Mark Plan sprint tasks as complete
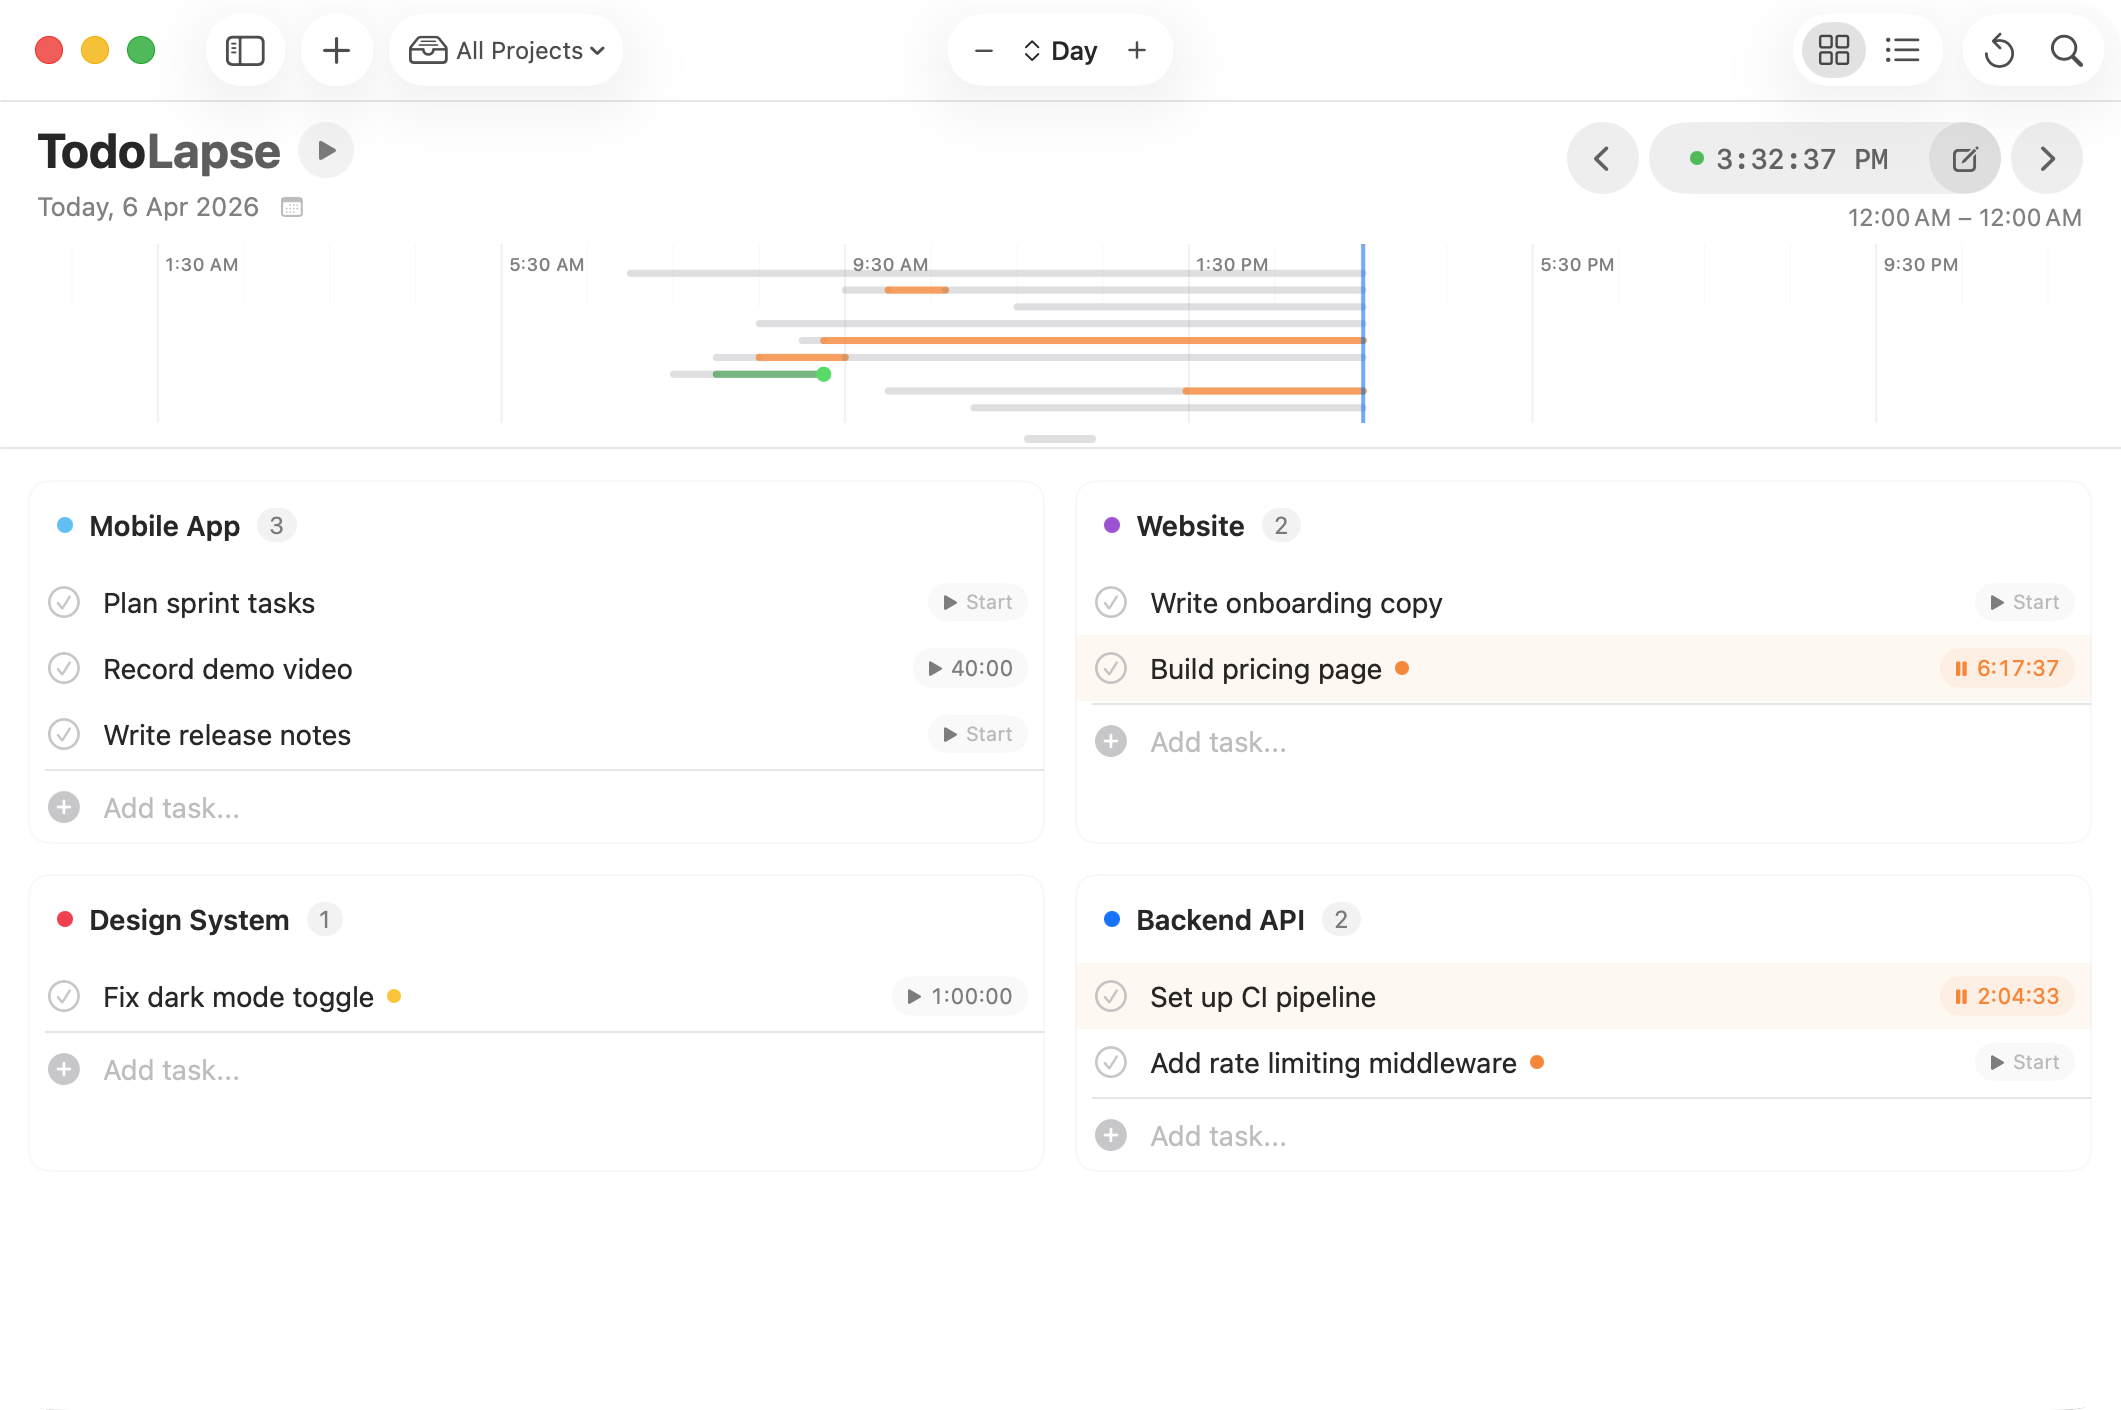The image size is (2121, 1410). pos(64,603)
